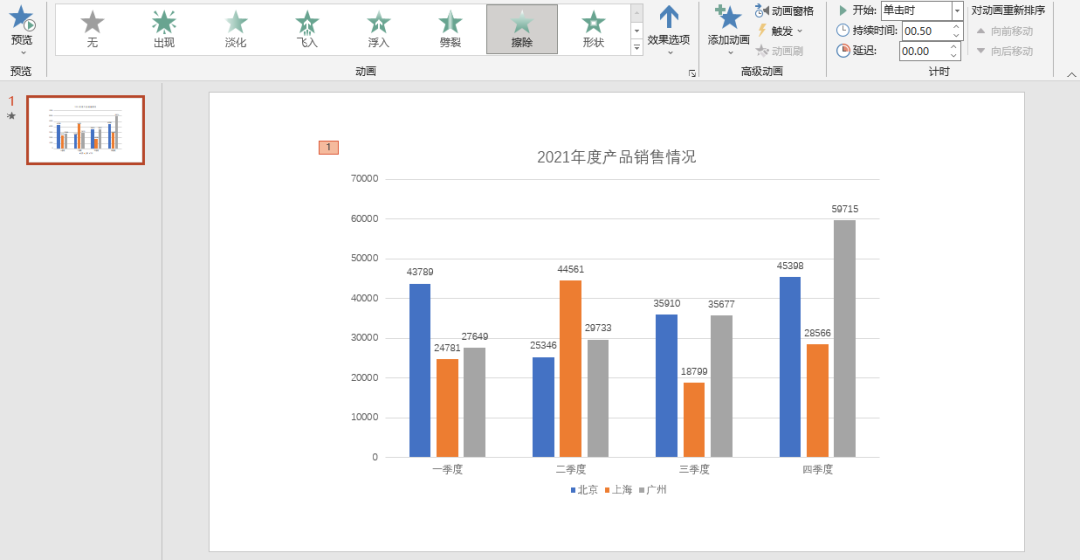Select the 出现 (Appear) animation effect
1080x560 pixels.
pos(164,28)
